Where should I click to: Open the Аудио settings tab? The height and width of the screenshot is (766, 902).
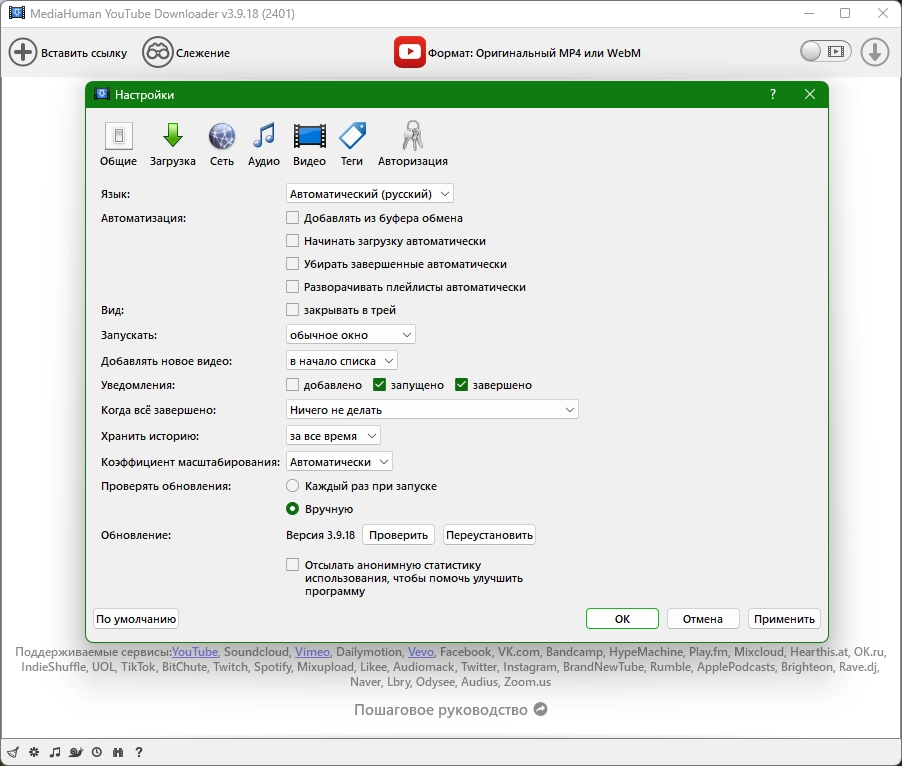pos(263,144)
